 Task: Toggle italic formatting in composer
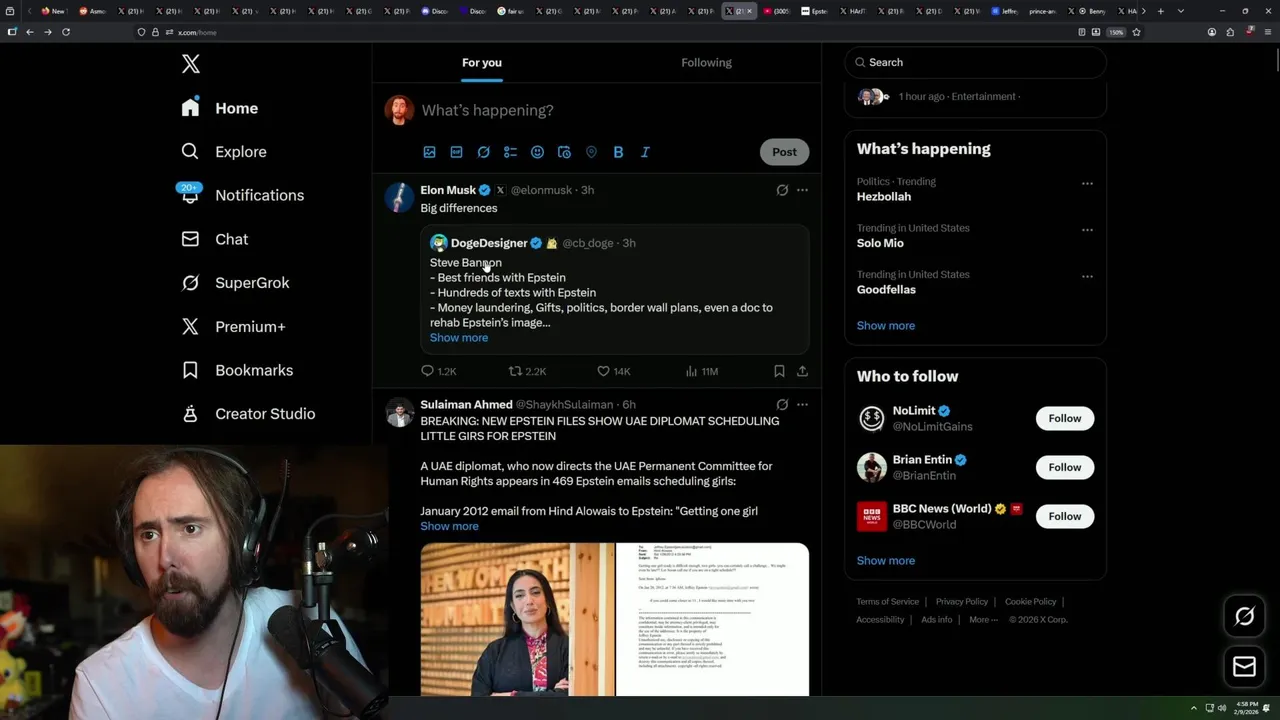point(645,152)
